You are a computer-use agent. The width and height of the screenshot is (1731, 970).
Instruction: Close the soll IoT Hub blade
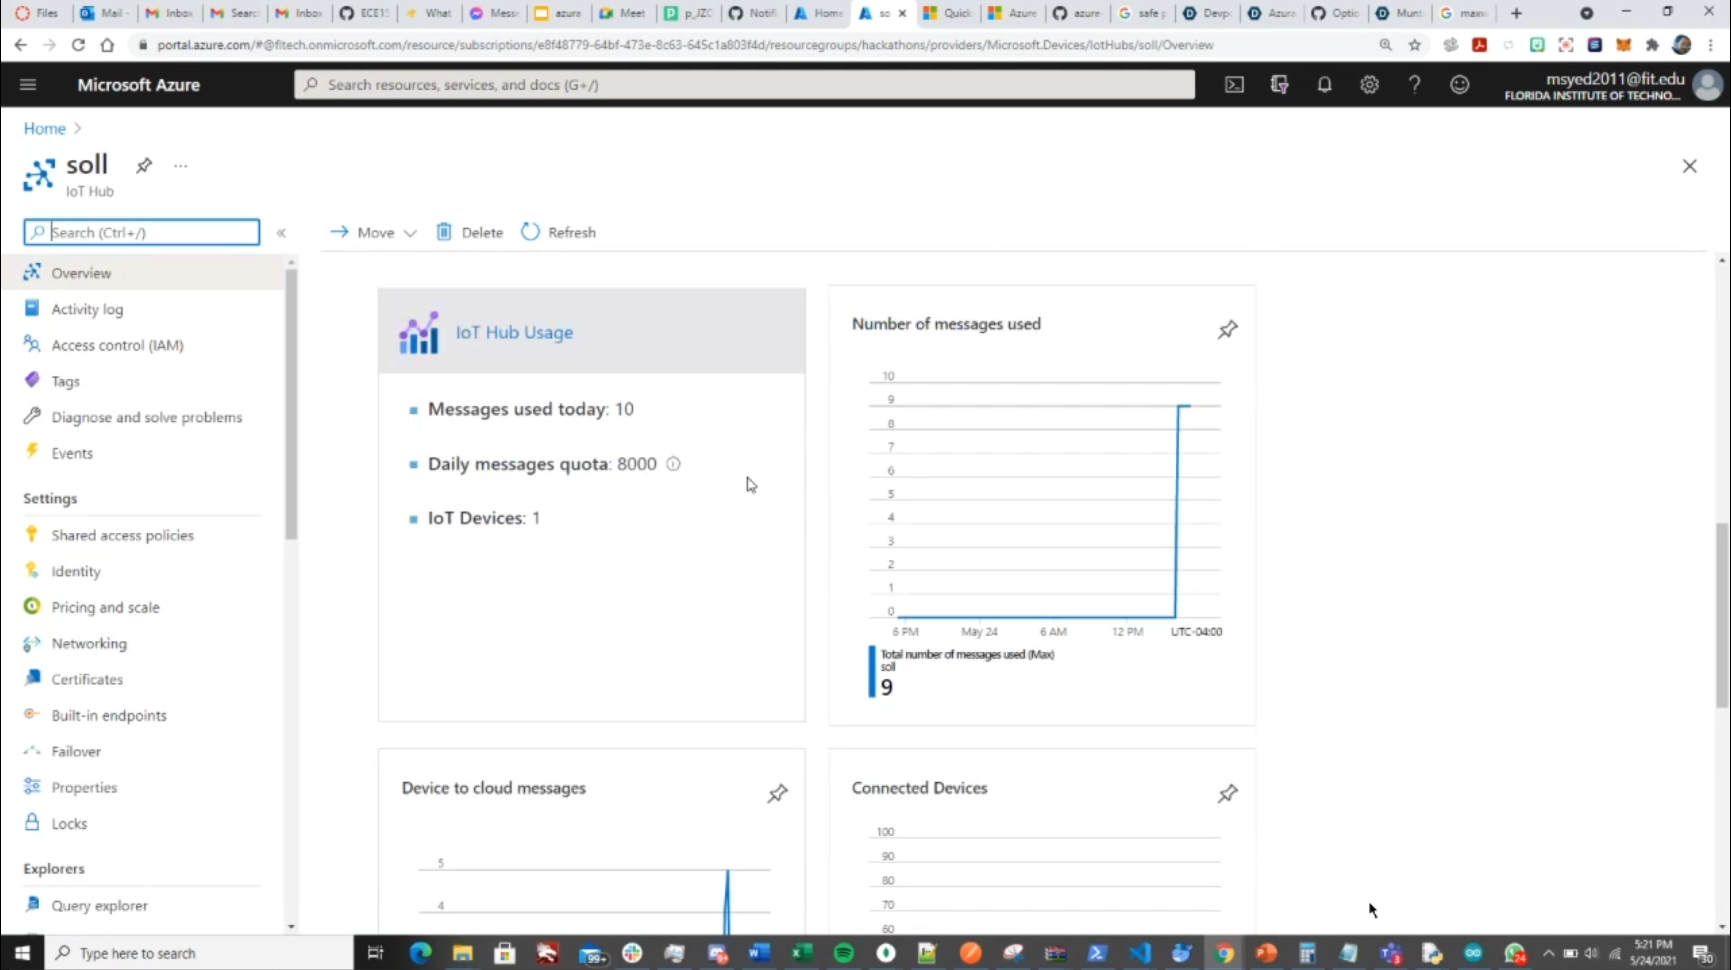coord(1689,166)
